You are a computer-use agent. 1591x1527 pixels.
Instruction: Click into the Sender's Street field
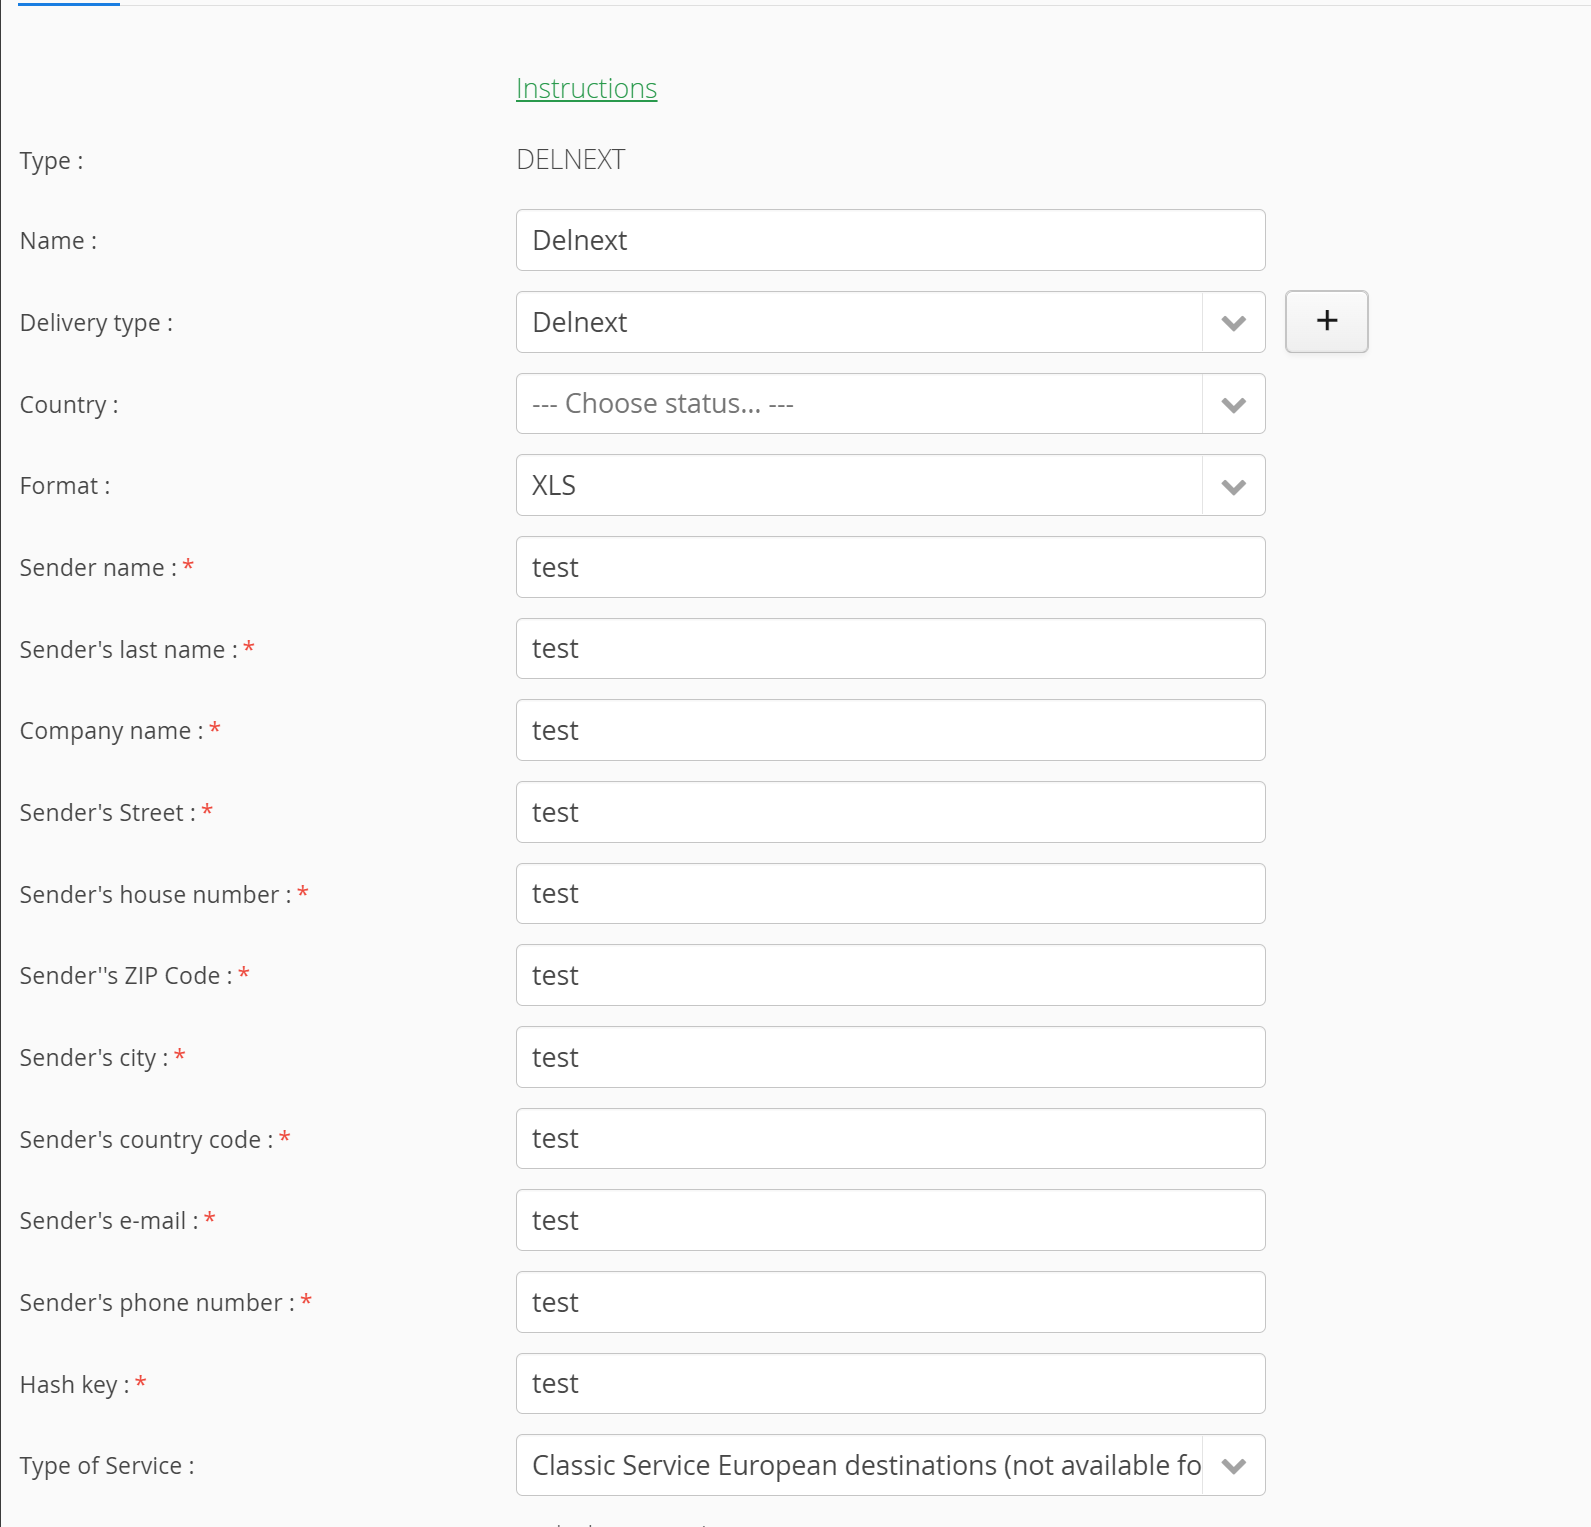click(890, 812)
